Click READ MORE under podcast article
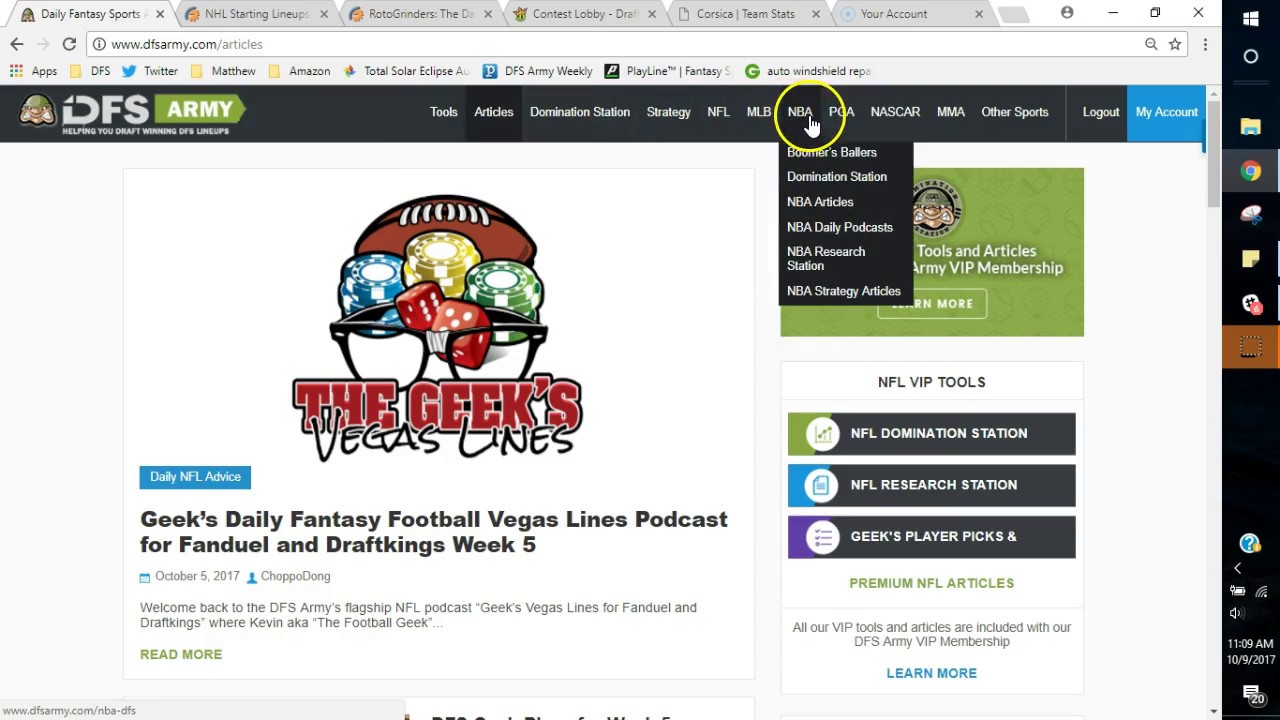Screen dimensions: 1280x720 pos(181,654)
